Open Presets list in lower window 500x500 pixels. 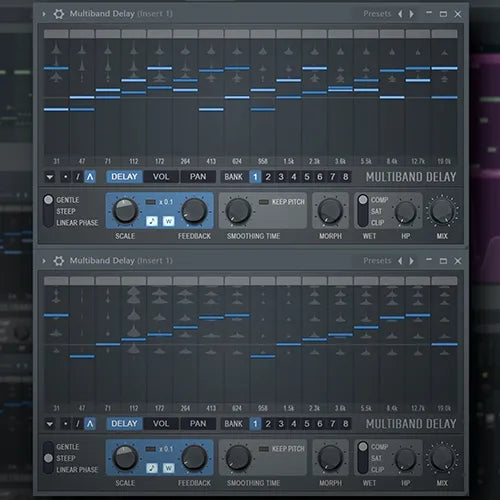[377, 261]
